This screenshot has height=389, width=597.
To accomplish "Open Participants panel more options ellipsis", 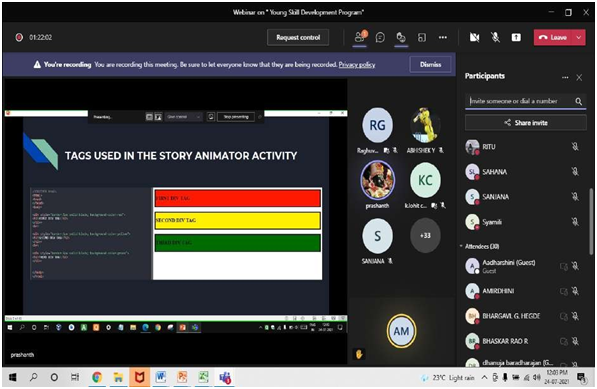I will tap(565, 78).
